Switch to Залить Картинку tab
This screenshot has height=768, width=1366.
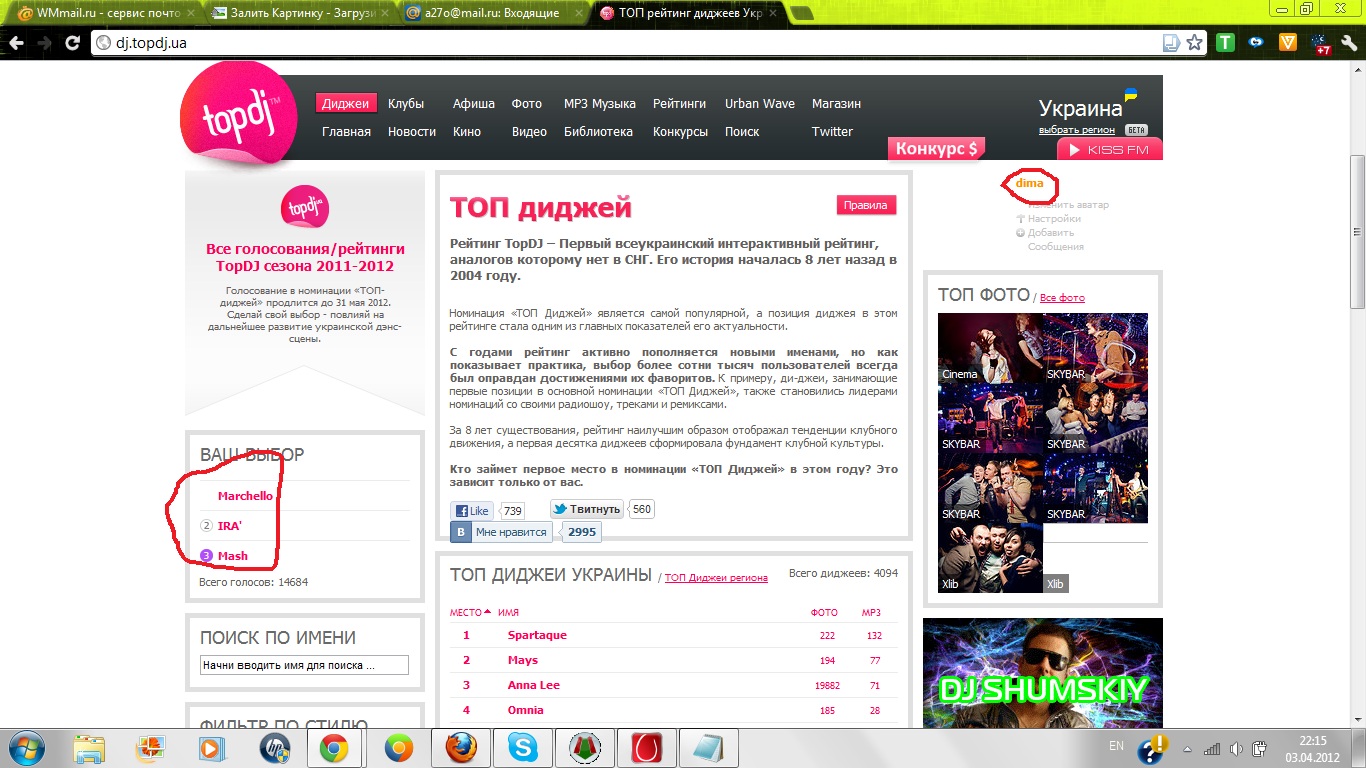[x=298, y=13]
